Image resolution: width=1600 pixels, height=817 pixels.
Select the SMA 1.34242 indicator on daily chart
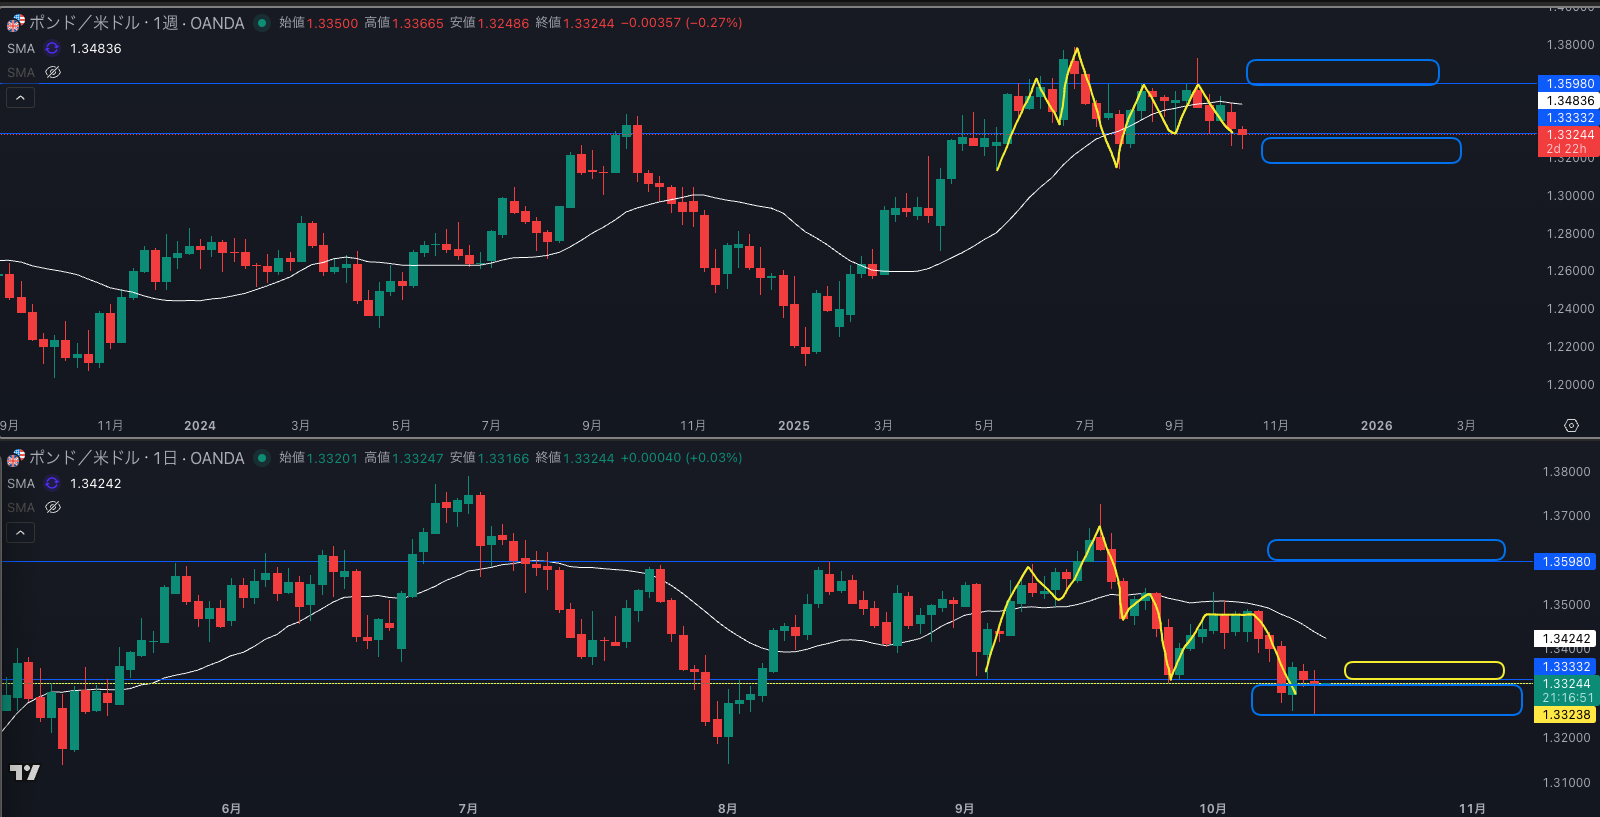[x=21, y=483]
